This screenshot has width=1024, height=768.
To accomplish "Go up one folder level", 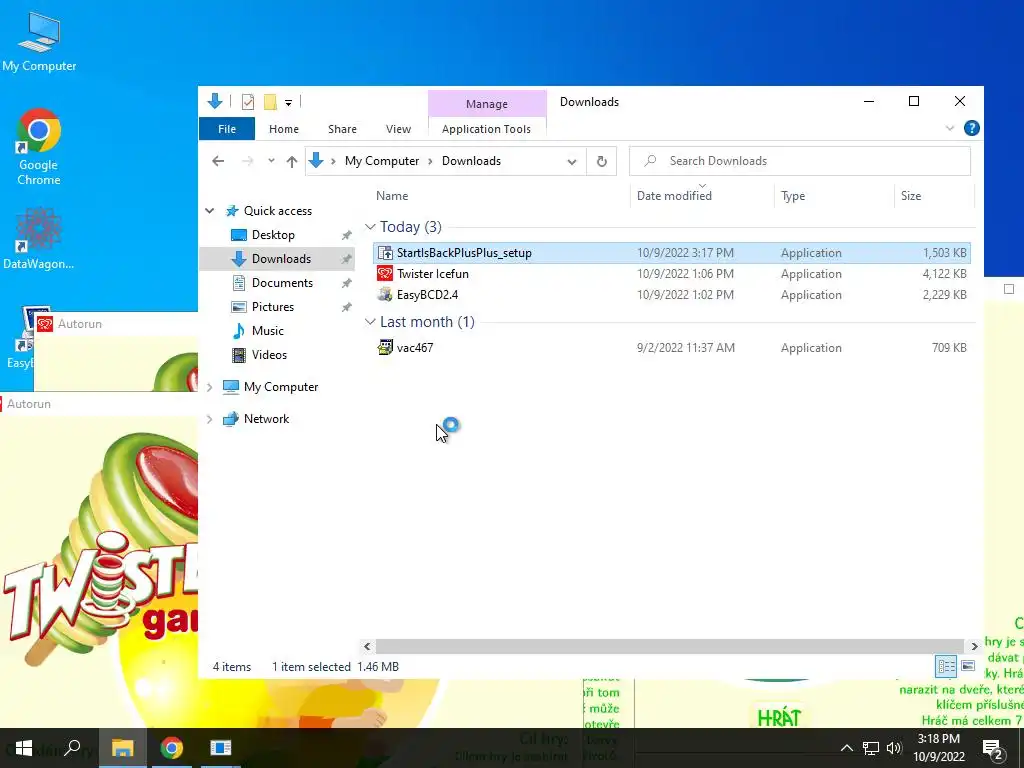I will click(x=292, y=161).
